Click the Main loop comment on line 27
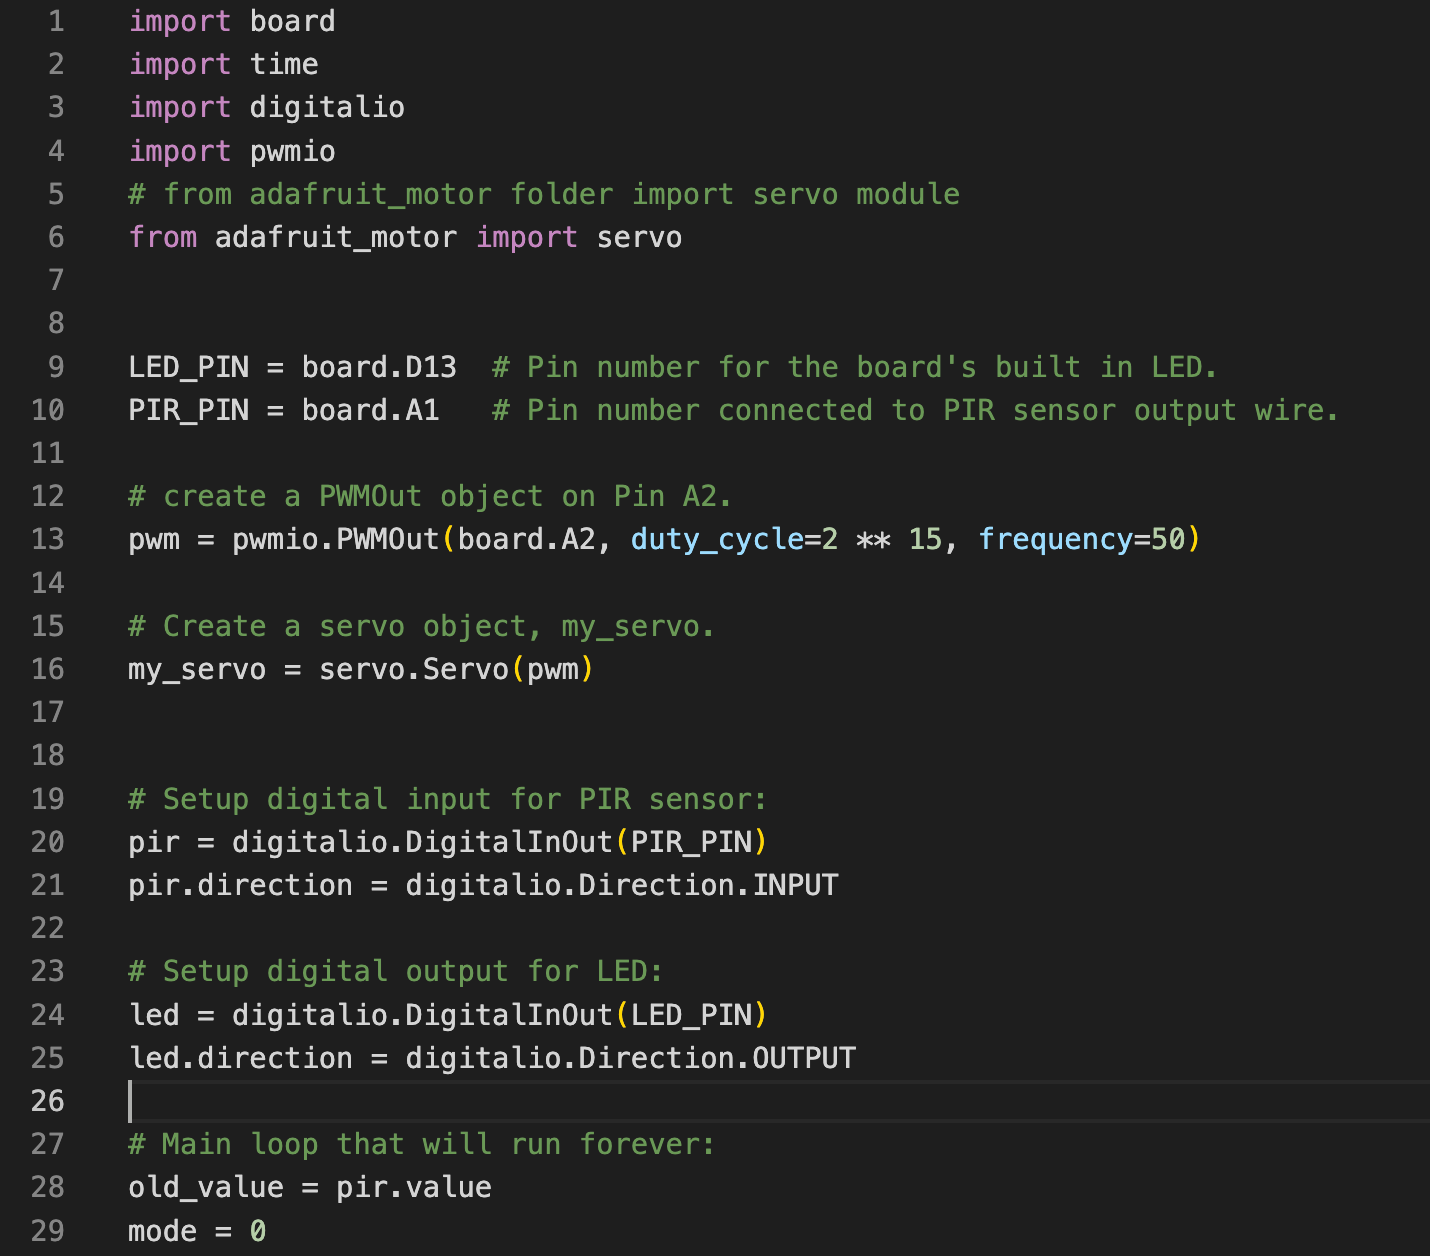This screenshot has height=1256, width=1430. 422,1144
